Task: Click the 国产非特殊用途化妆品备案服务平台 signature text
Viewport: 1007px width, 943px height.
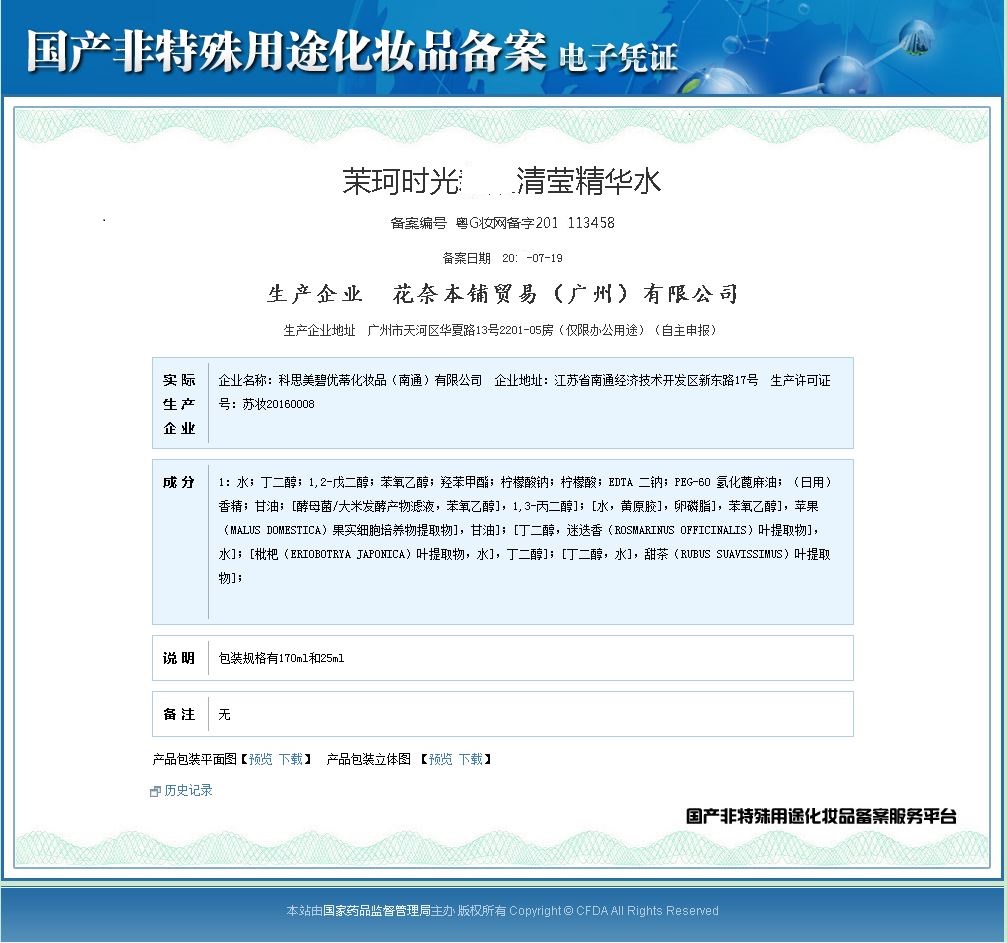Action: point(821,816)
